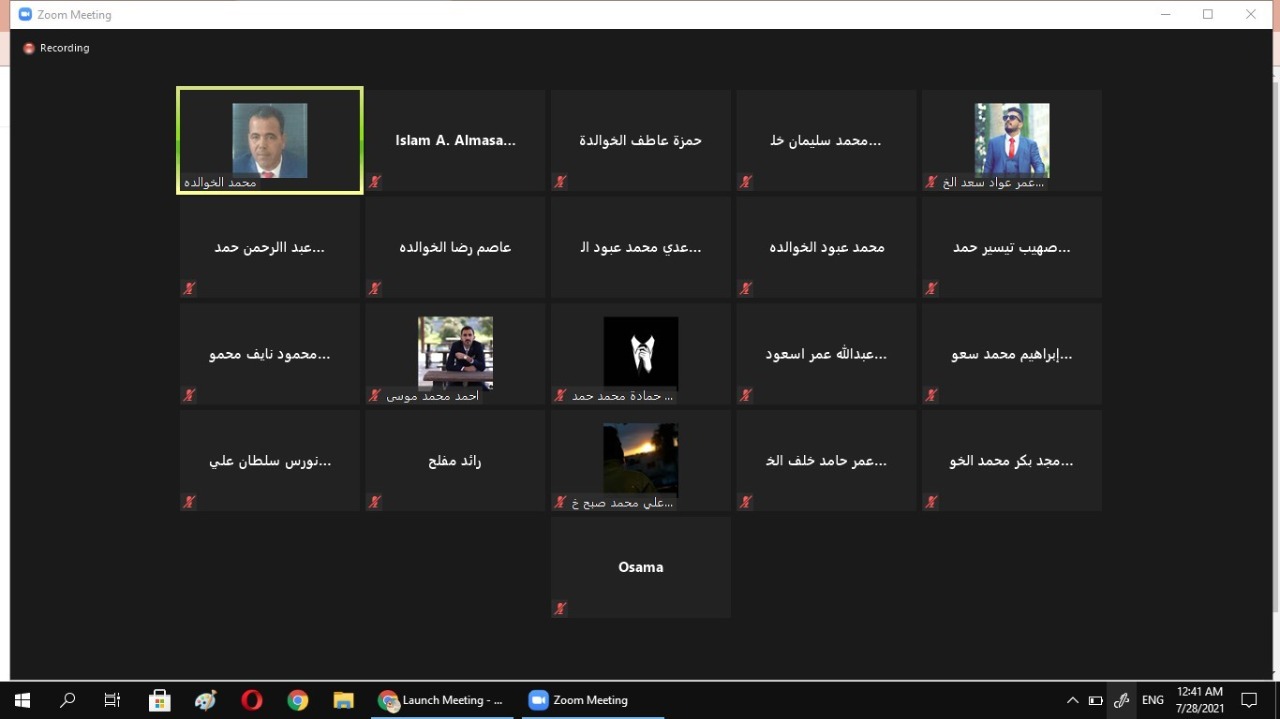
Task: Click the suit-and-tie avatar participant tile
Action: click(641, 353)
